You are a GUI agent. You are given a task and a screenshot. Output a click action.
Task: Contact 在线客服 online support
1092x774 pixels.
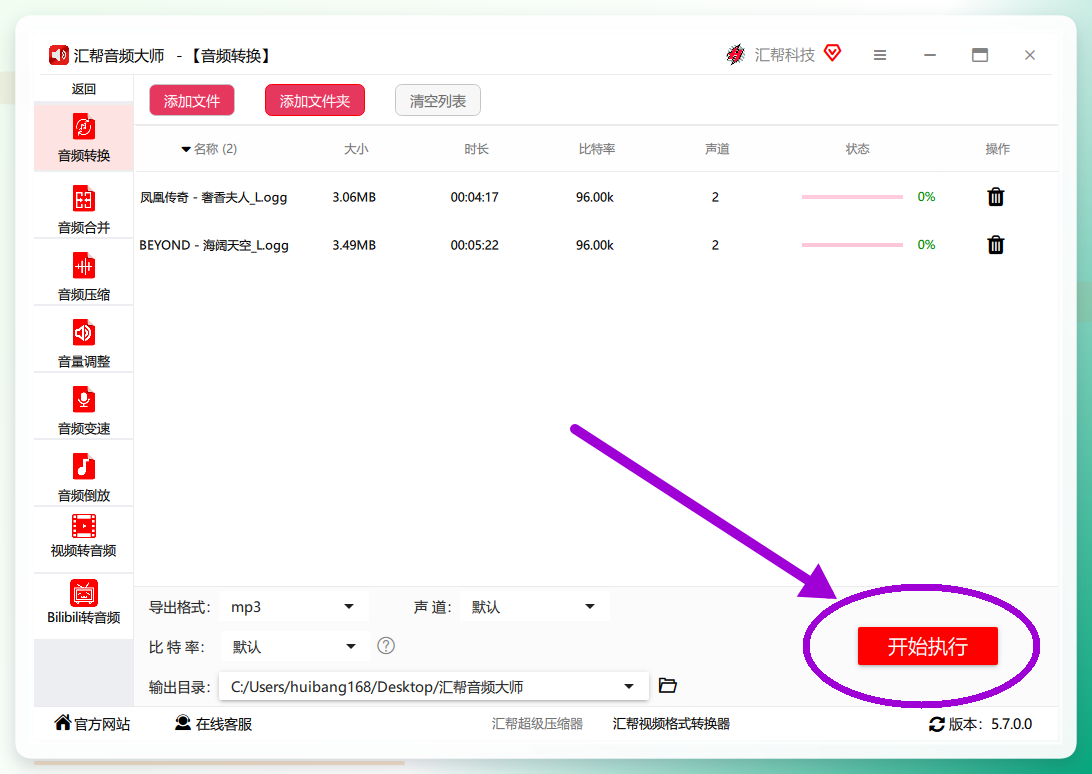[213, 724]
